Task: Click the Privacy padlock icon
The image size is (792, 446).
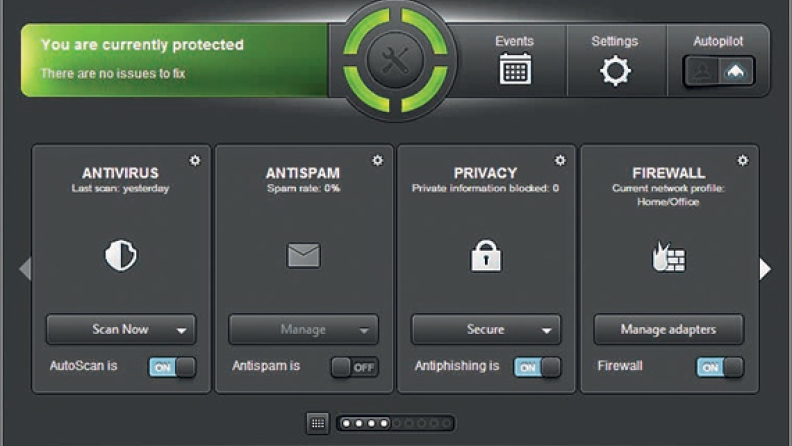Action: pos(486,256)
